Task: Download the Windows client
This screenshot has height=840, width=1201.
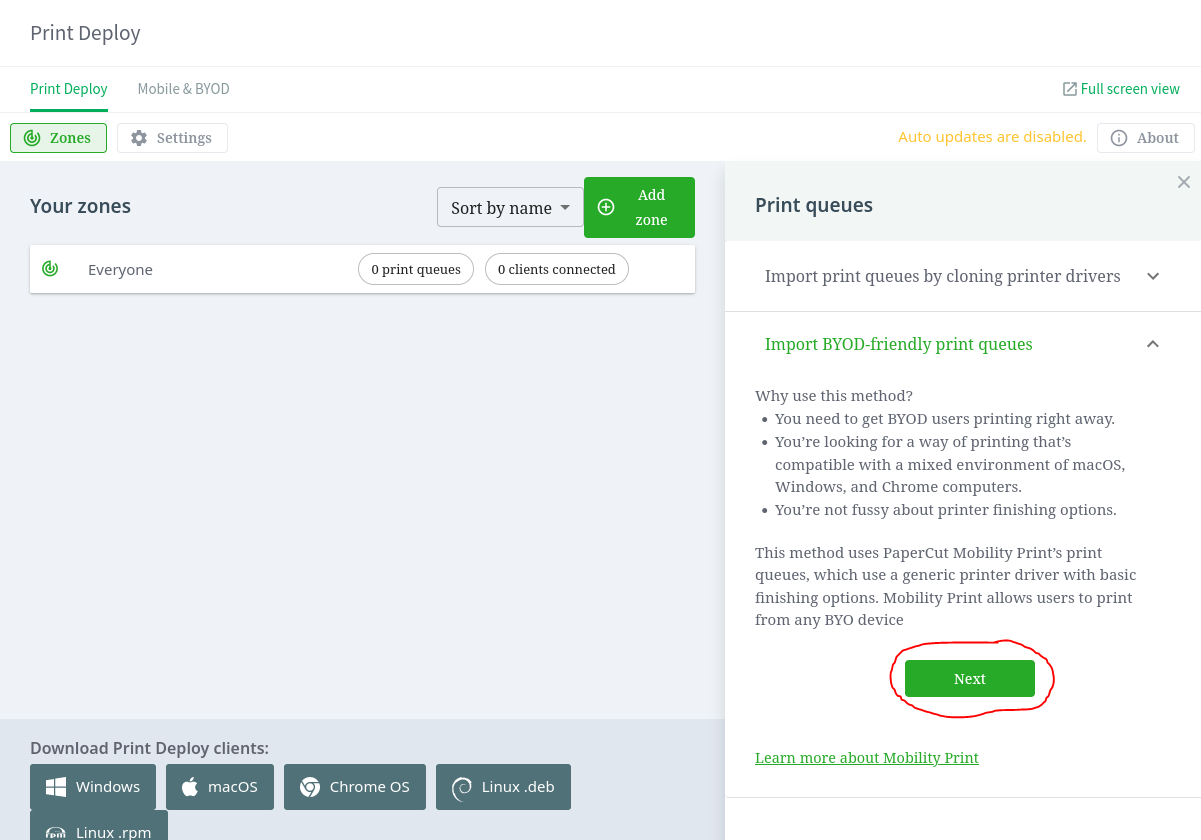Action: tap(93, 787)
